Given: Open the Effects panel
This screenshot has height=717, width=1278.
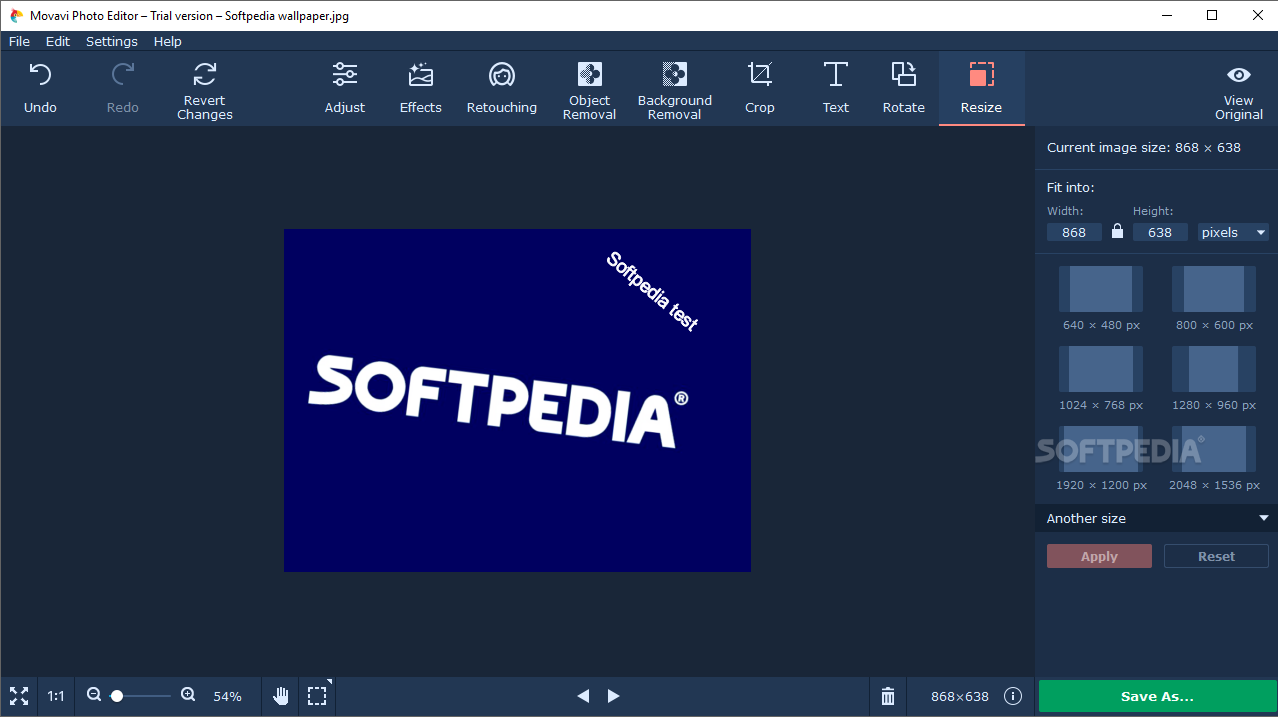Looking at the screenshot, I should (x=421, y=88).
